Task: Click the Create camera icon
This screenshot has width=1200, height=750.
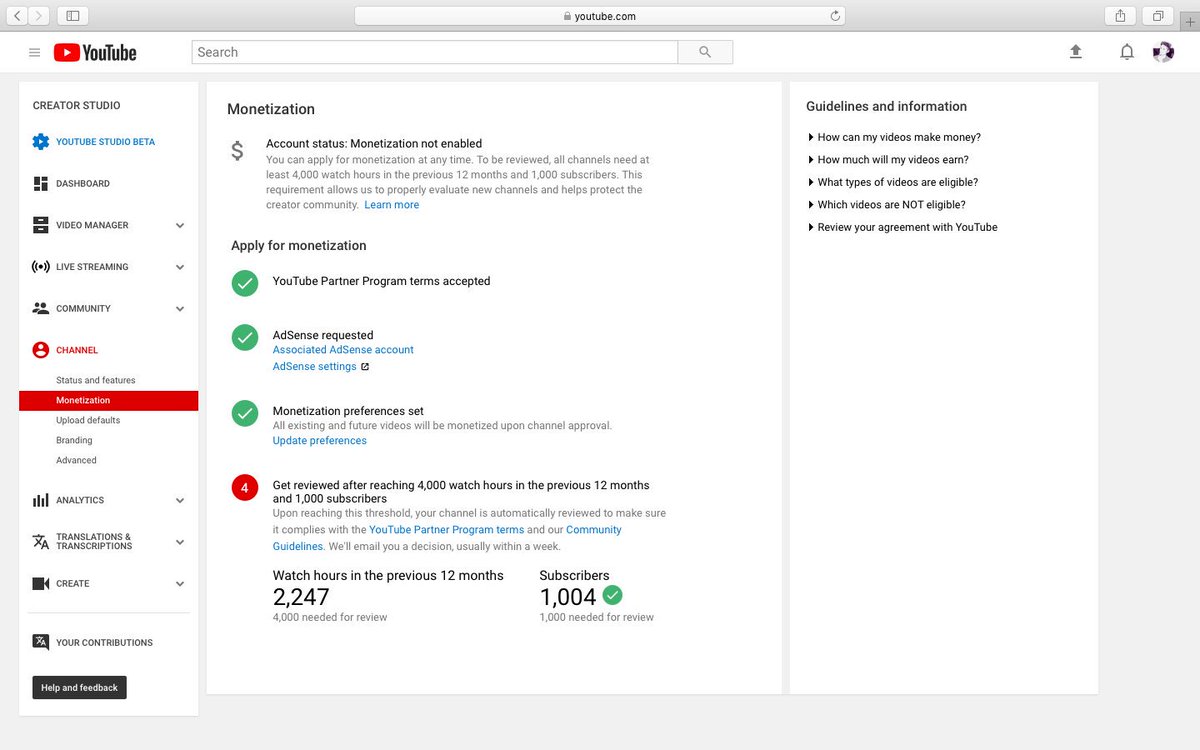Action: [40, 584]
